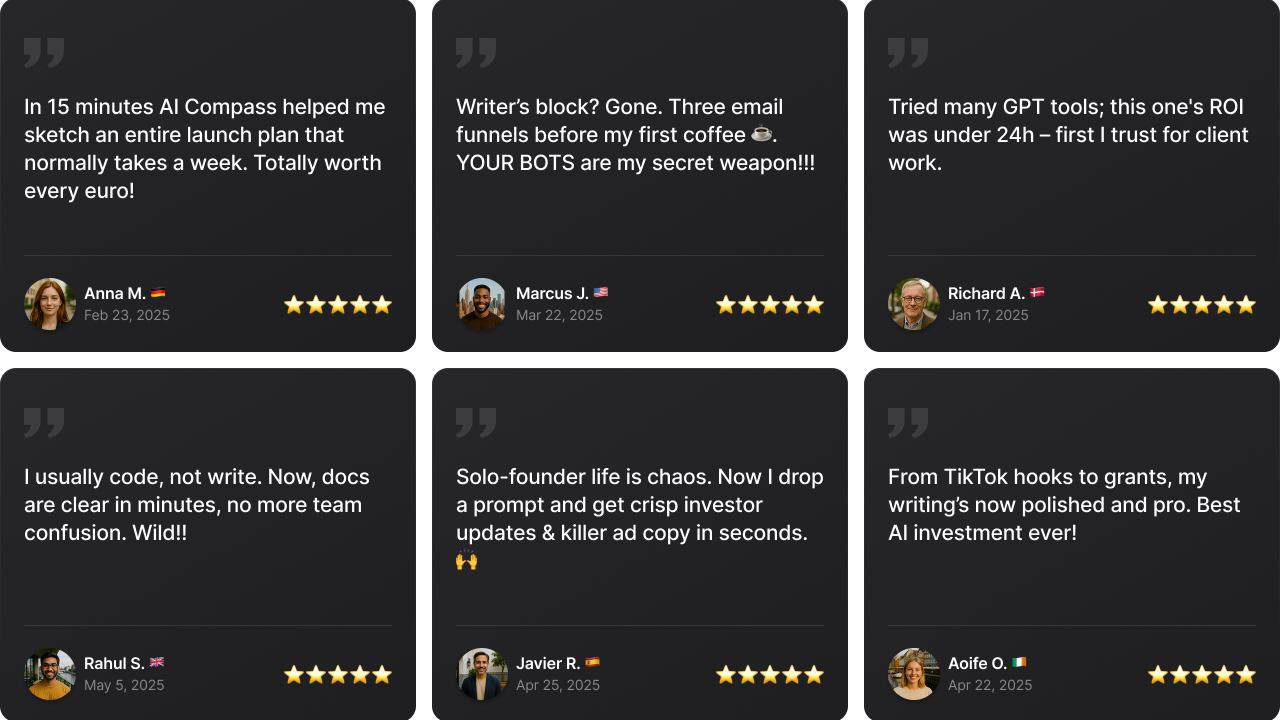The width and height of the screenshot is (1280, 720).
Task: Click Aoife O.'s avatar photo
Action: pos(914,674)
